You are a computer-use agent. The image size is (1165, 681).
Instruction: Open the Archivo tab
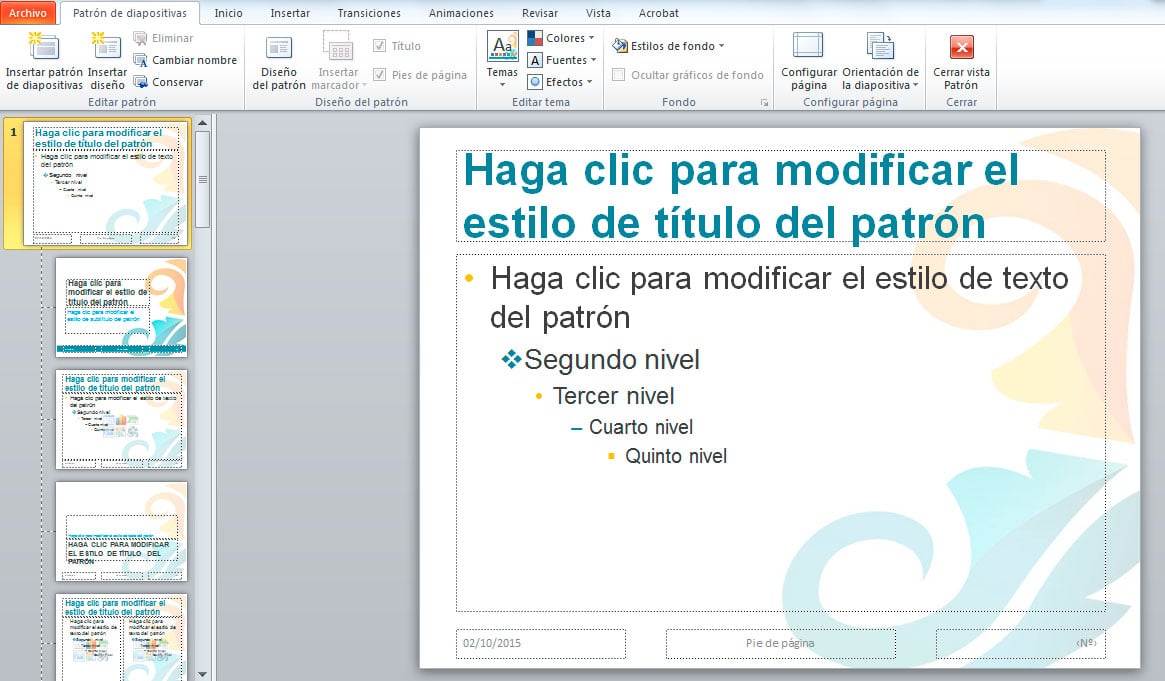[27, 13]
